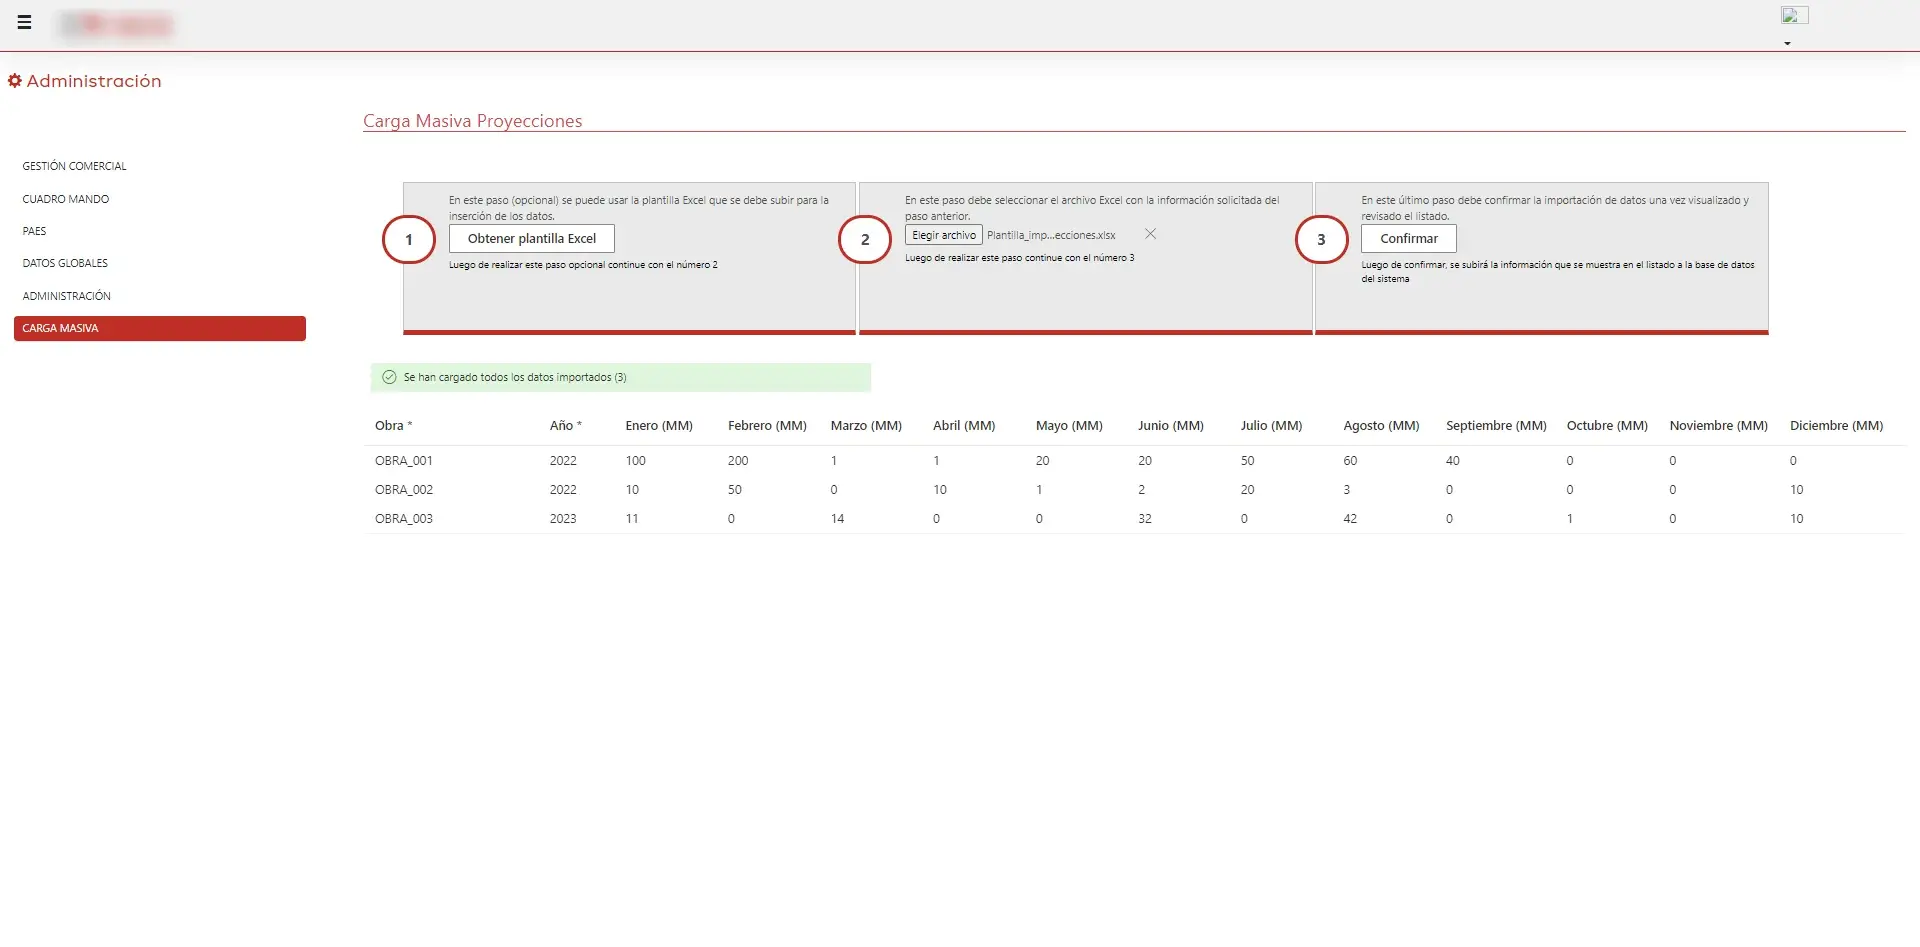
Task: Click Junio value 32 for OBRA_003
Action: pyautogui.click(x=1145, y=519)
